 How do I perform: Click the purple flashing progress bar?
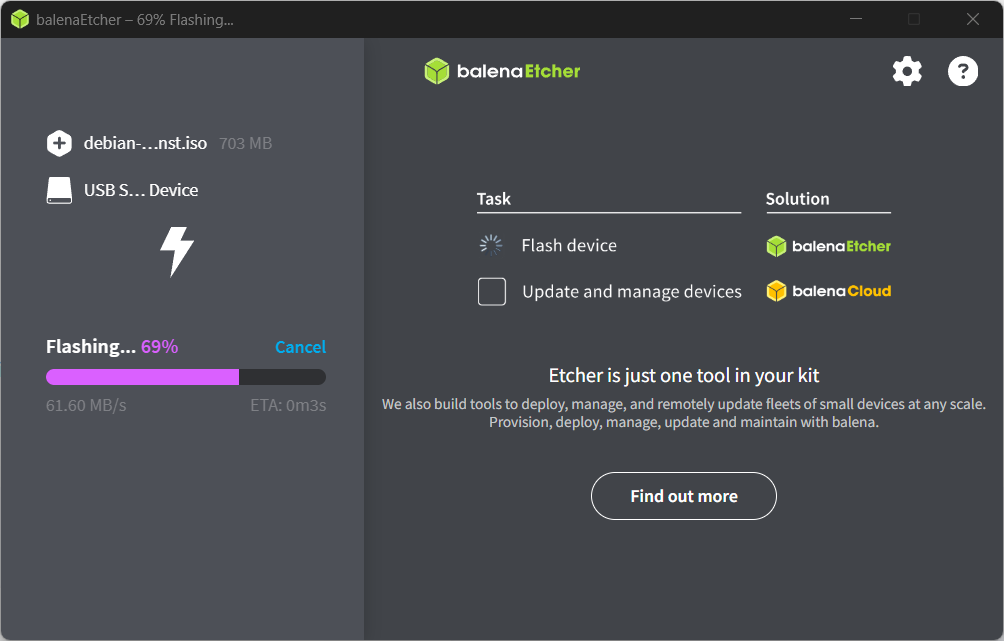click(186, 377)
